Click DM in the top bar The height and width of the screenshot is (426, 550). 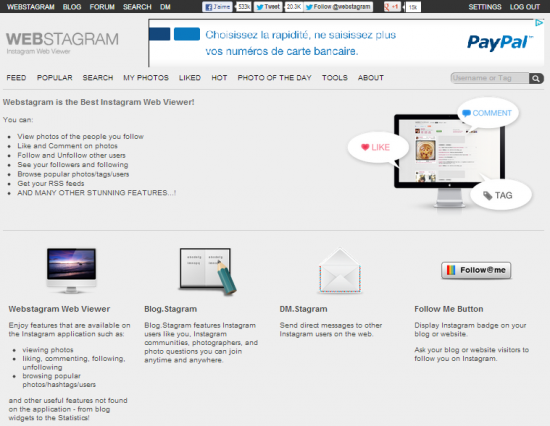[x=165, y=7]
